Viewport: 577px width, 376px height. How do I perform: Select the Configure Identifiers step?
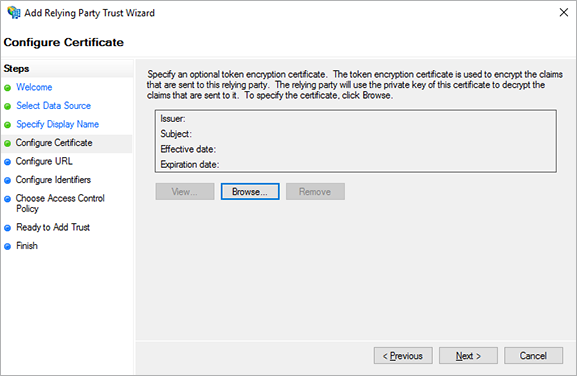click(x=53, y=180)
